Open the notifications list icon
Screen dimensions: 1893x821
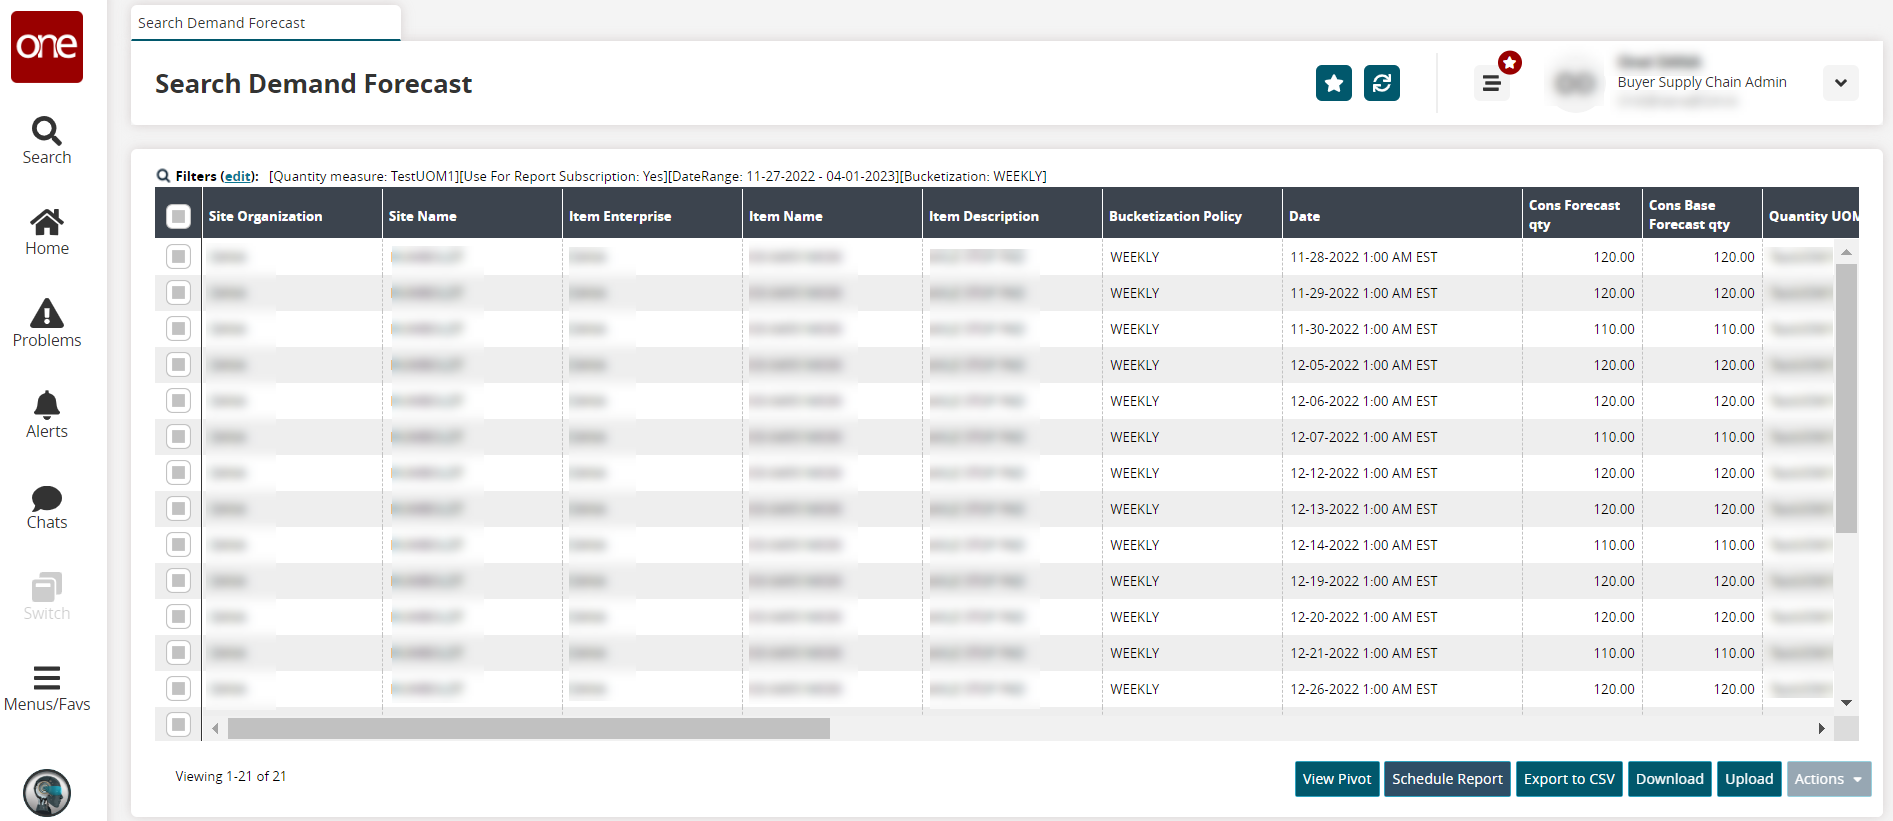click(x=1491, y=84)
